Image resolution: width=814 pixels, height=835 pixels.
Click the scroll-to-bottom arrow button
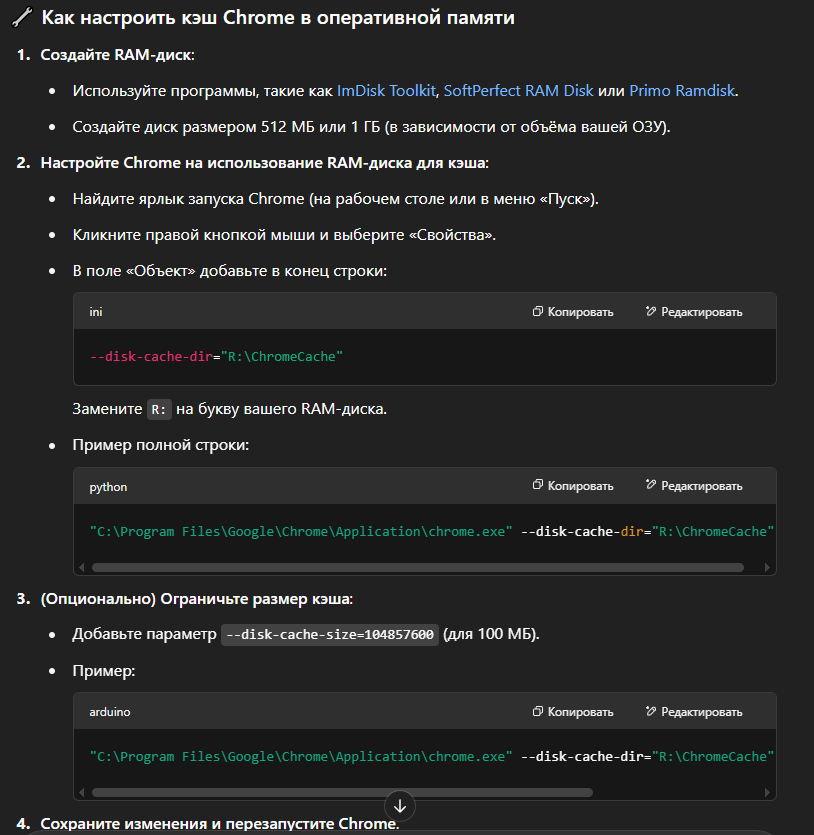click(x=400, y=804)
